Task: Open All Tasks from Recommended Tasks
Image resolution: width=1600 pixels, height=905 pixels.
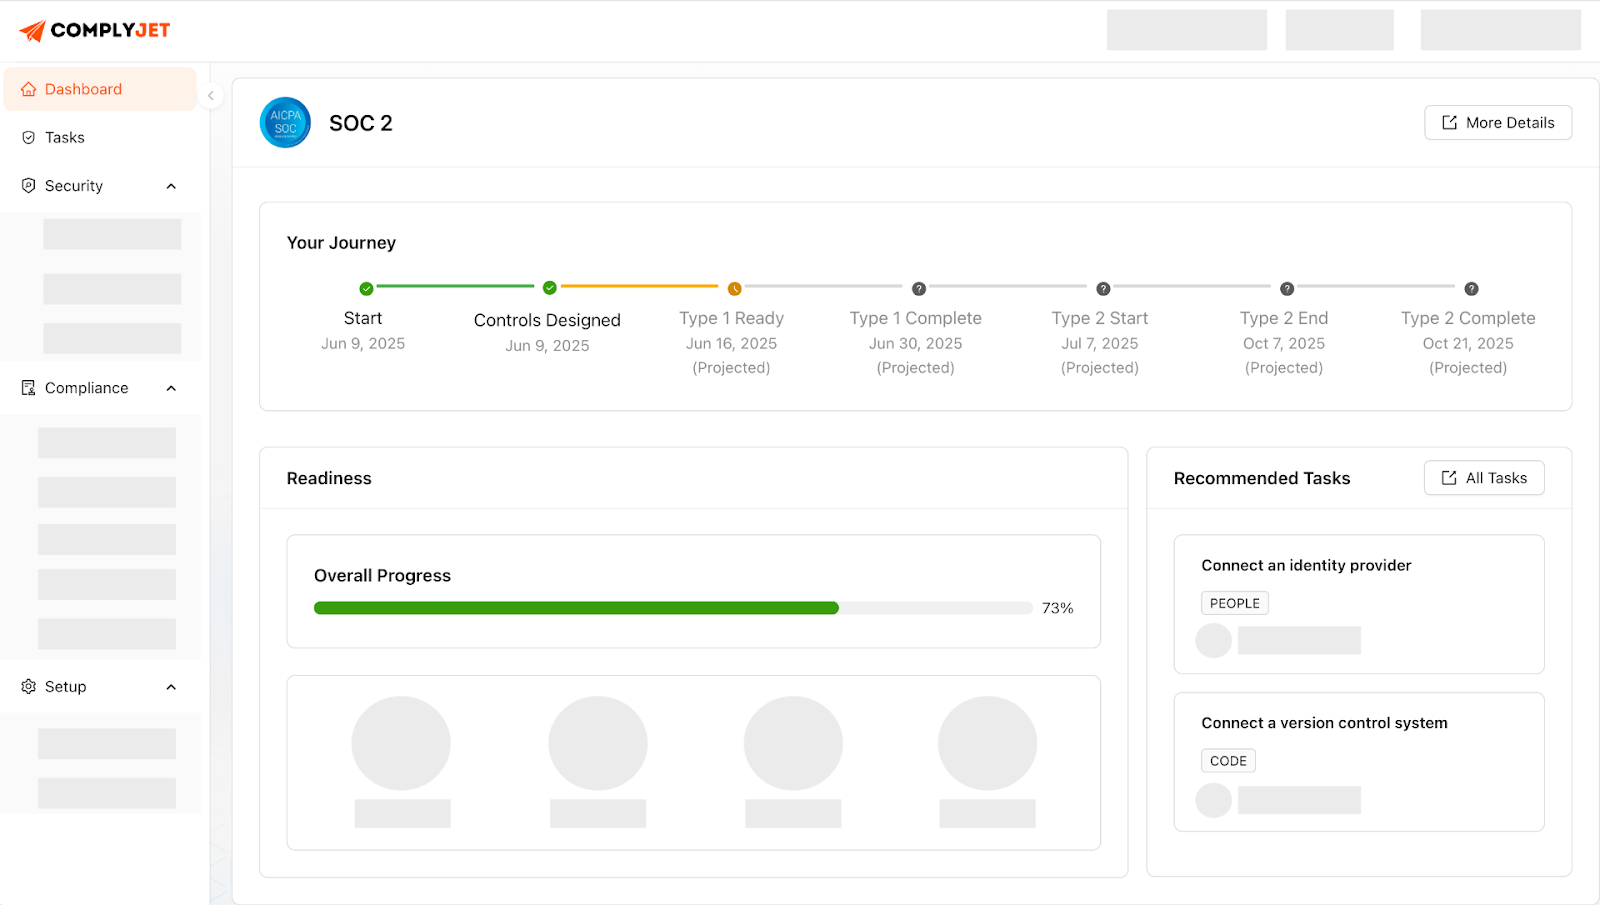Action: (1484, 477)
